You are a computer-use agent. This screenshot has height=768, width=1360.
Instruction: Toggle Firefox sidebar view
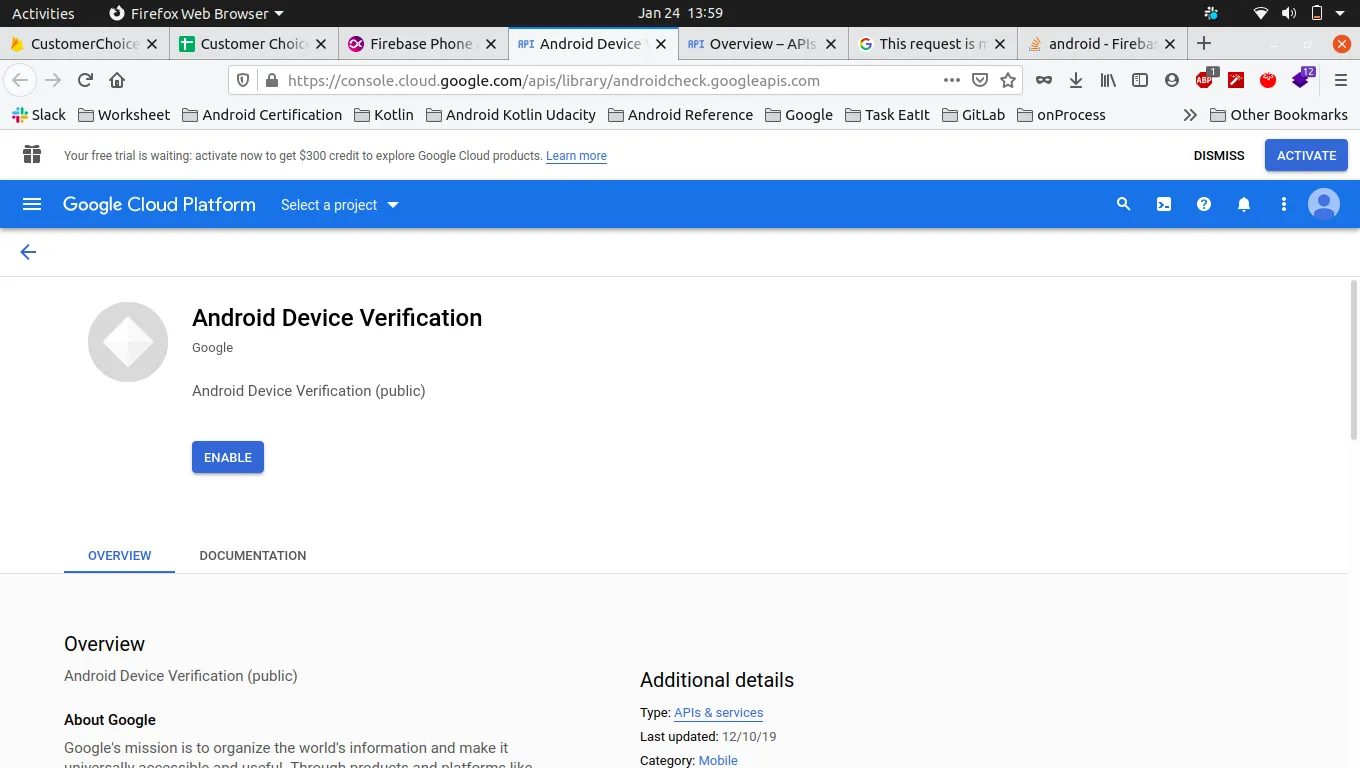[x=1140, y=80]
